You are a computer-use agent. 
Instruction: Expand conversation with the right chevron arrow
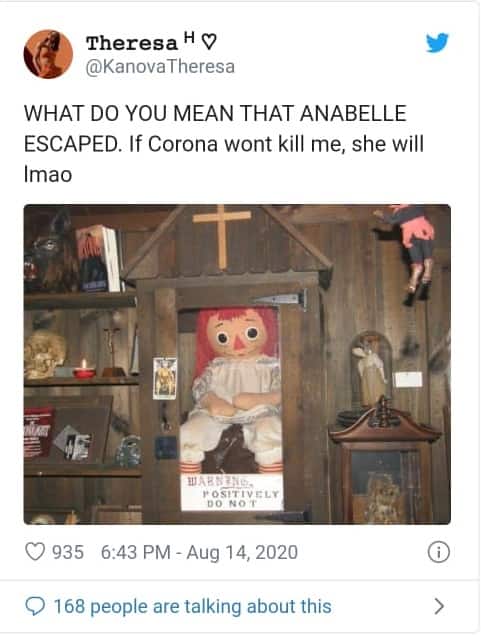point(439,606)
